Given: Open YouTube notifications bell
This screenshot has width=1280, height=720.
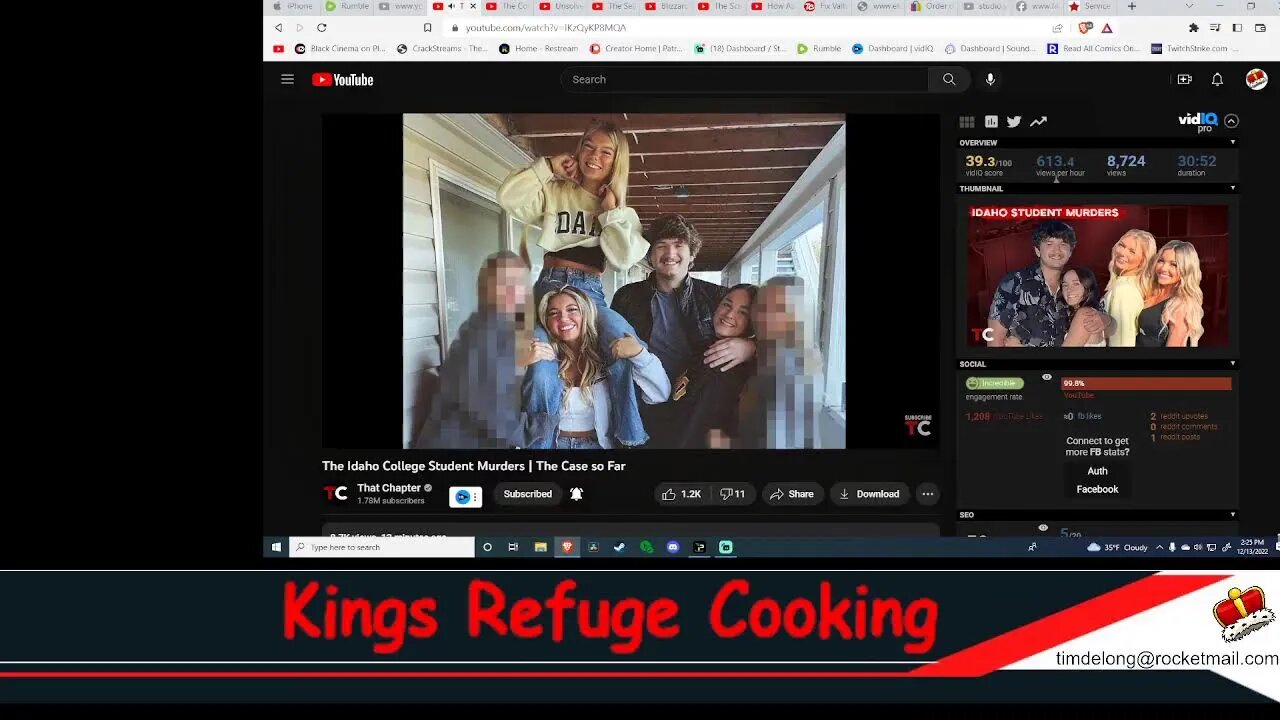Looking at the screenshot, I should coord(1217,79).
